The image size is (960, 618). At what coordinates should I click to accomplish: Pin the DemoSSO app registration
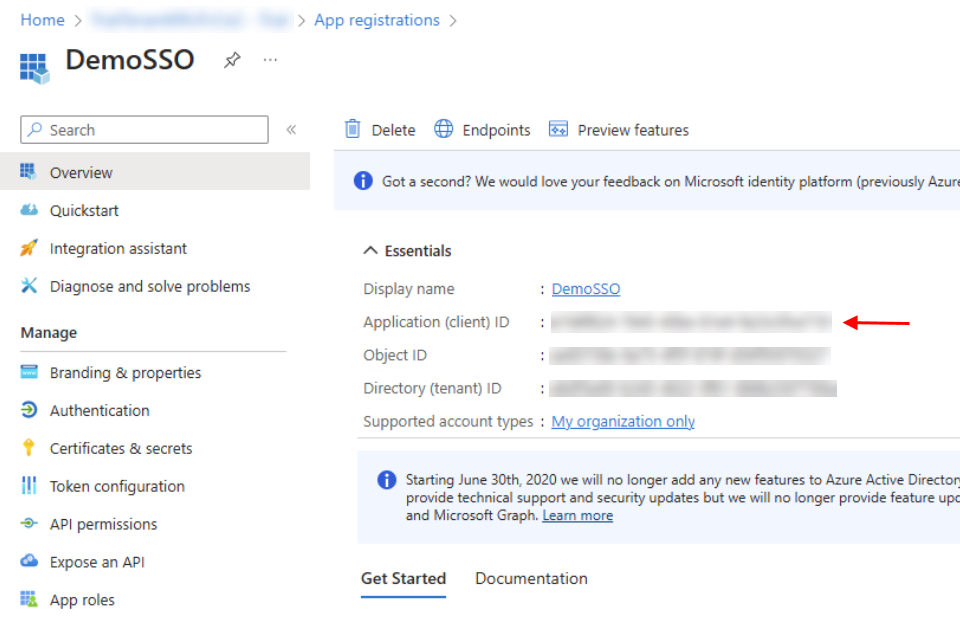[x=232, y=61]
